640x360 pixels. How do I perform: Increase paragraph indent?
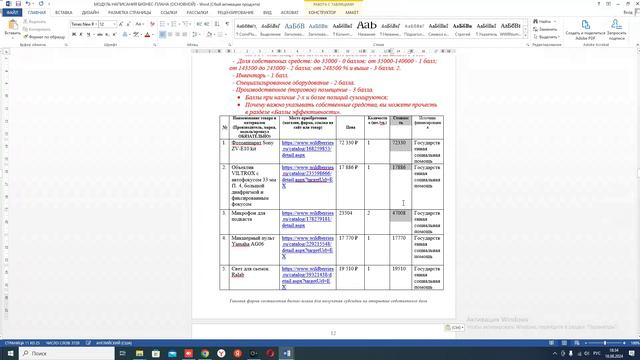point(207,24)
